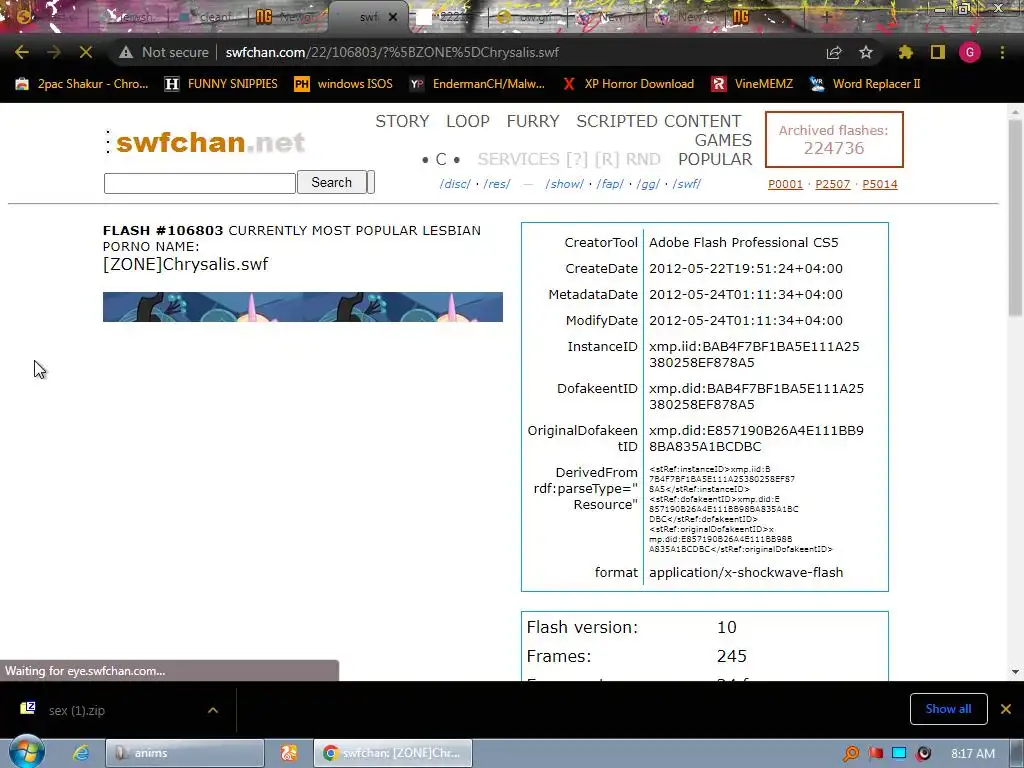Click the Adobe Flash Professional CS5 text
The image size is (1024, 768).
(x=743, y=242)
